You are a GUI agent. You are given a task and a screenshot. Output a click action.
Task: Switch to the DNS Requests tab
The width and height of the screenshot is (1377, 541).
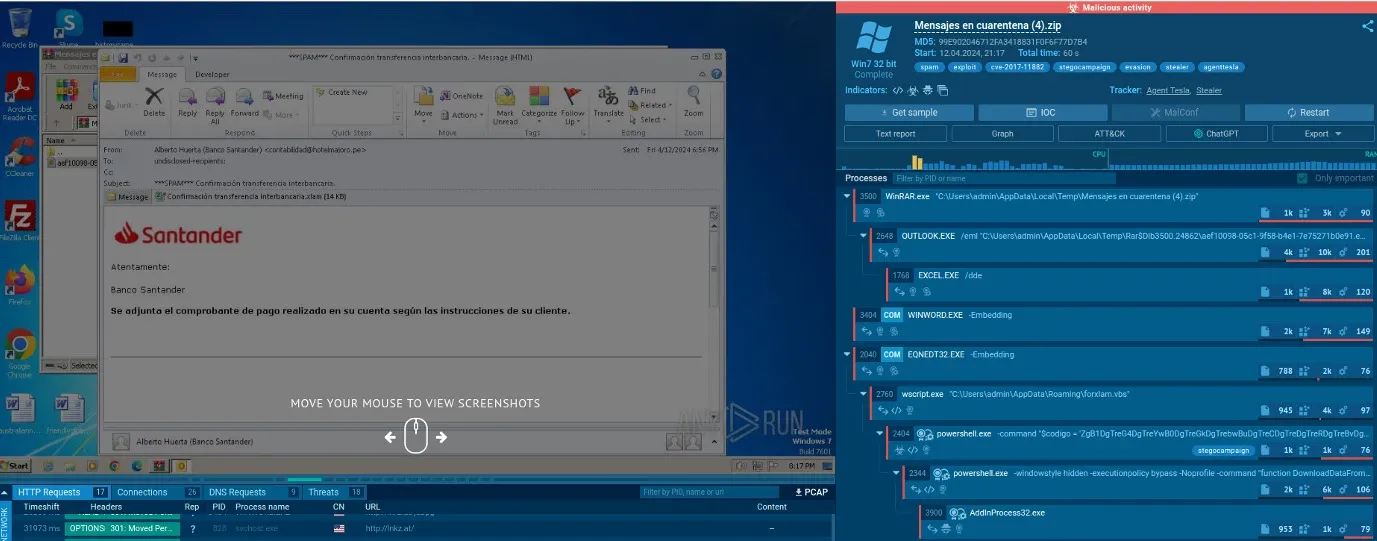click(x=252, y=492)
